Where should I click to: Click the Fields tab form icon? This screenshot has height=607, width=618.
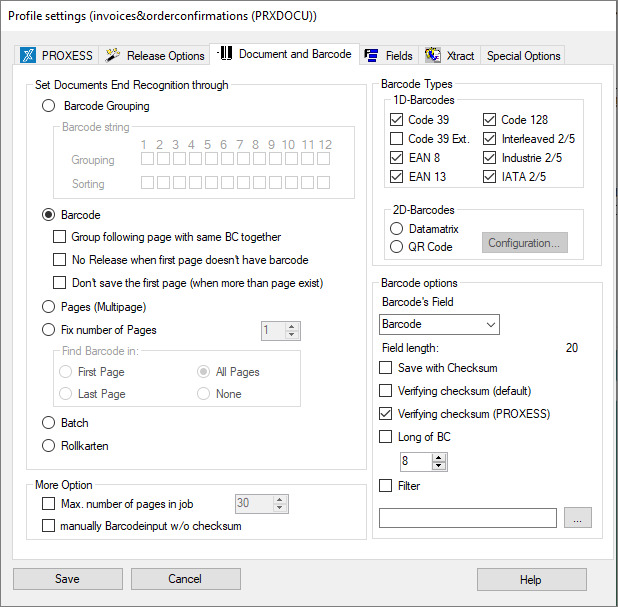pyautogui.click(x=371, y=56)
